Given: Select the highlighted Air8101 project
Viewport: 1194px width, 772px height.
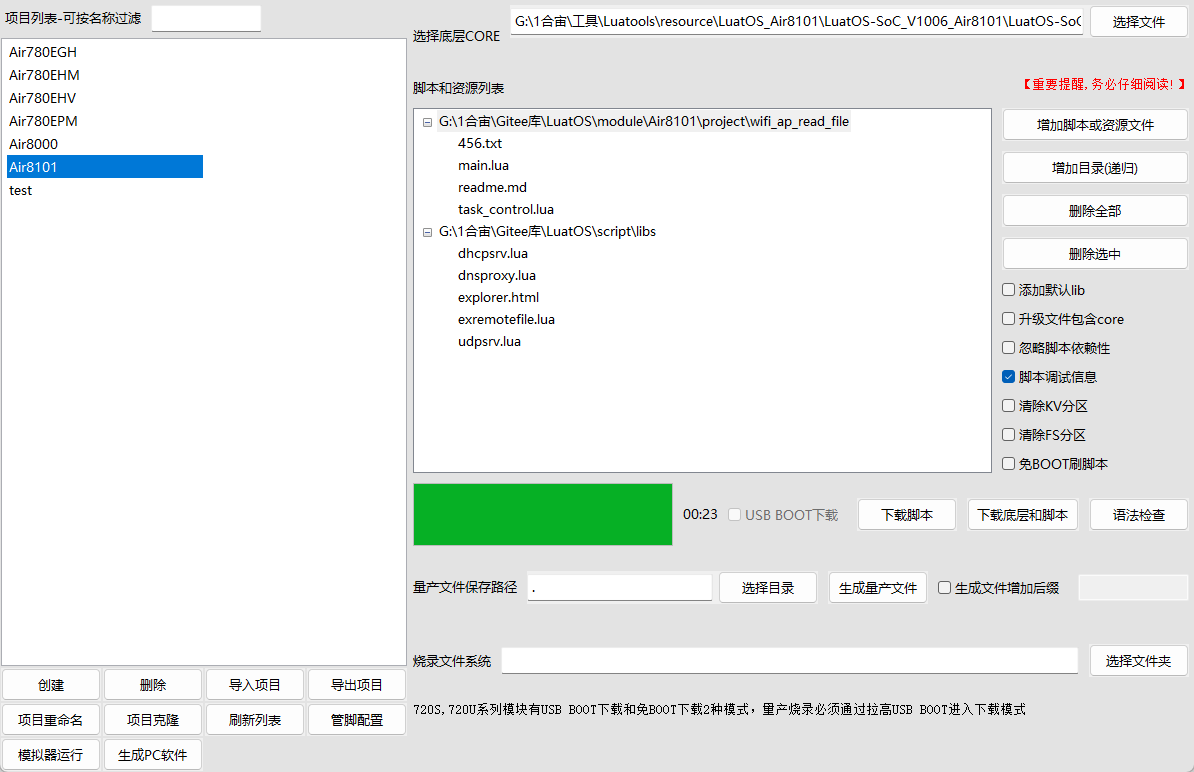Looking at the screenshot, I should click(105, 167).
